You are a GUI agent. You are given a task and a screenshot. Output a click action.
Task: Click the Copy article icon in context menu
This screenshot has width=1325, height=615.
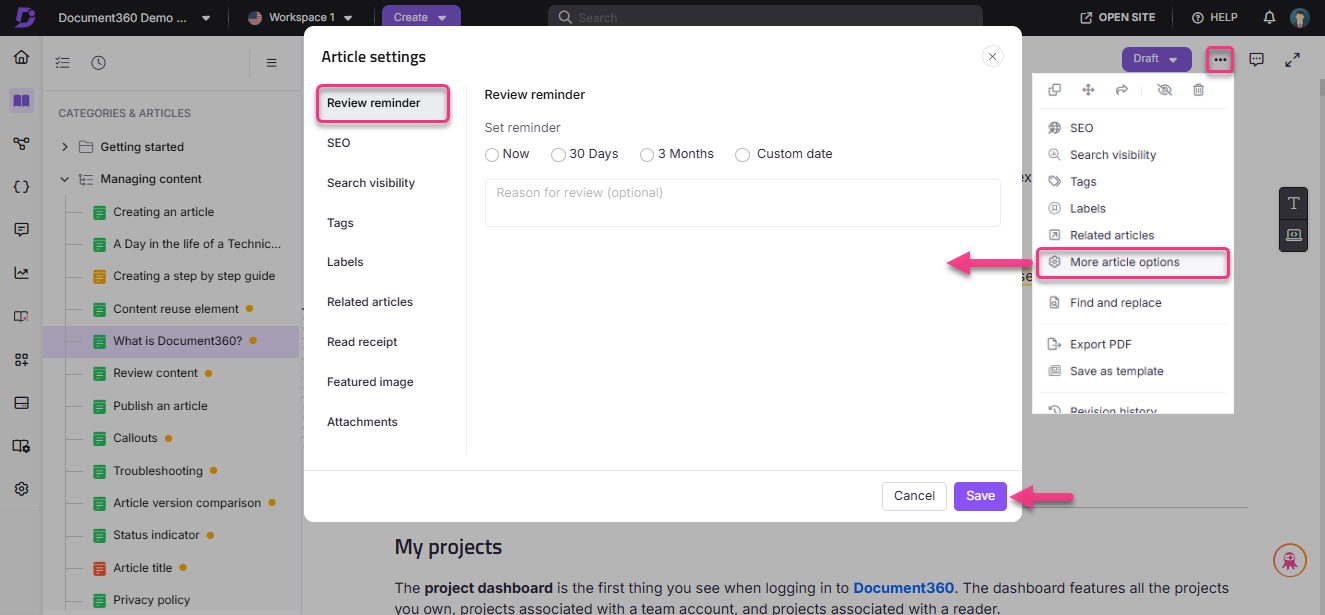1054,89
